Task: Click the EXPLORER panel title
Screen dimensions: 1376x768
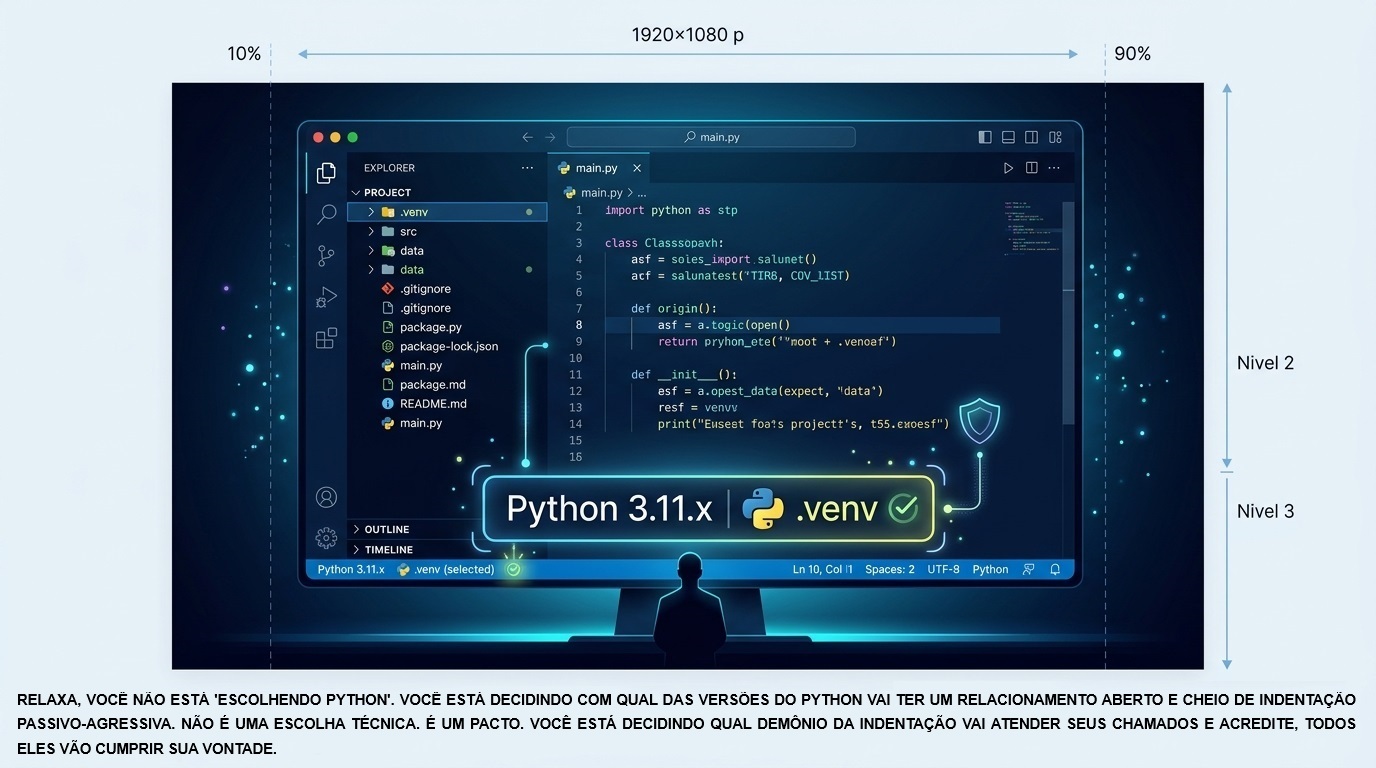Action: (x=389, y=168)
